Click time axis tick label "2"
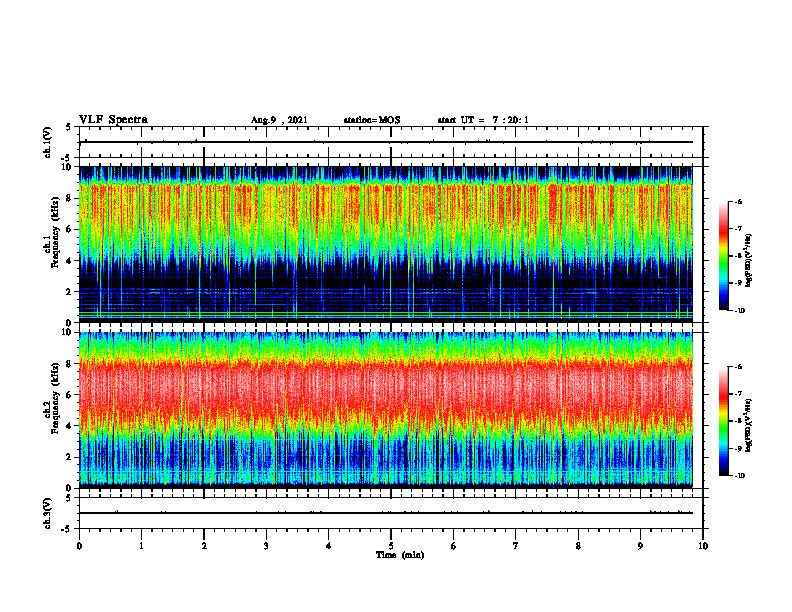 pyautogui.click(x=204, y=546)
